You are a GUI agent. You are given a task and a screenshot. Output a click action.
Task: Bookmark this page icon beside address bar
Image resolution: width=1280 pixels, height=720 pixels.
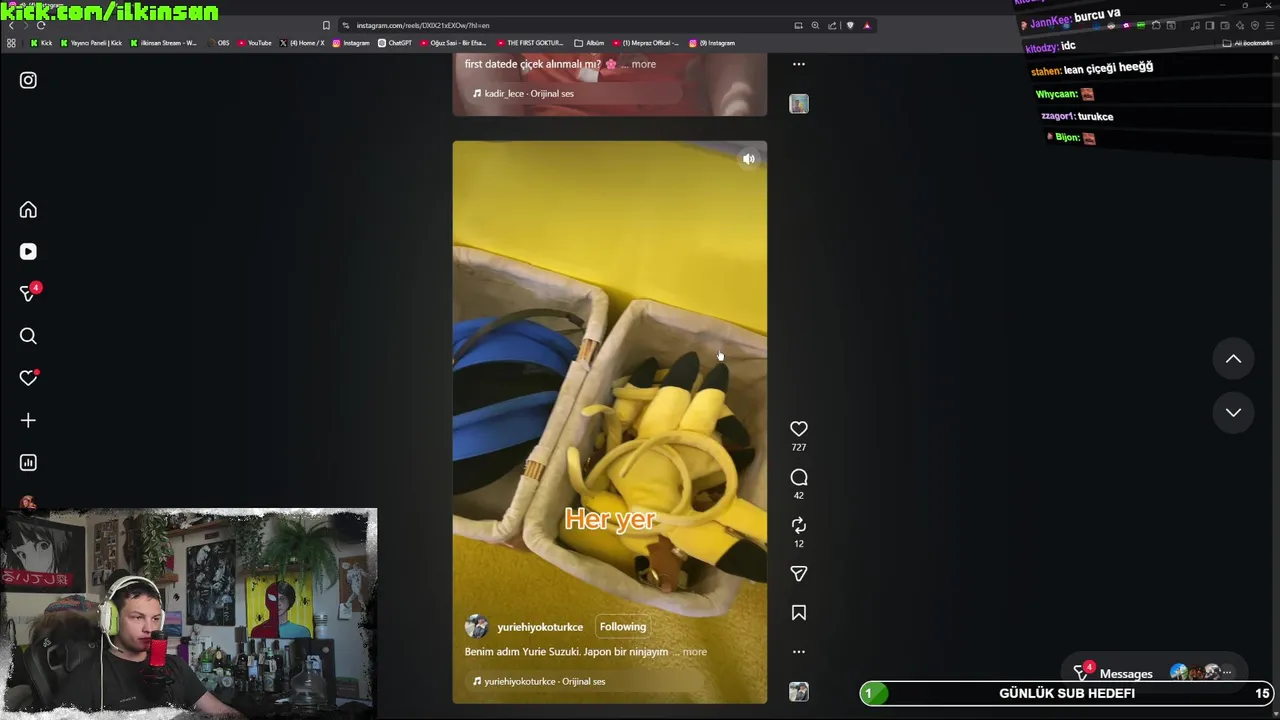pyautogui.click(x=326, y=25)
